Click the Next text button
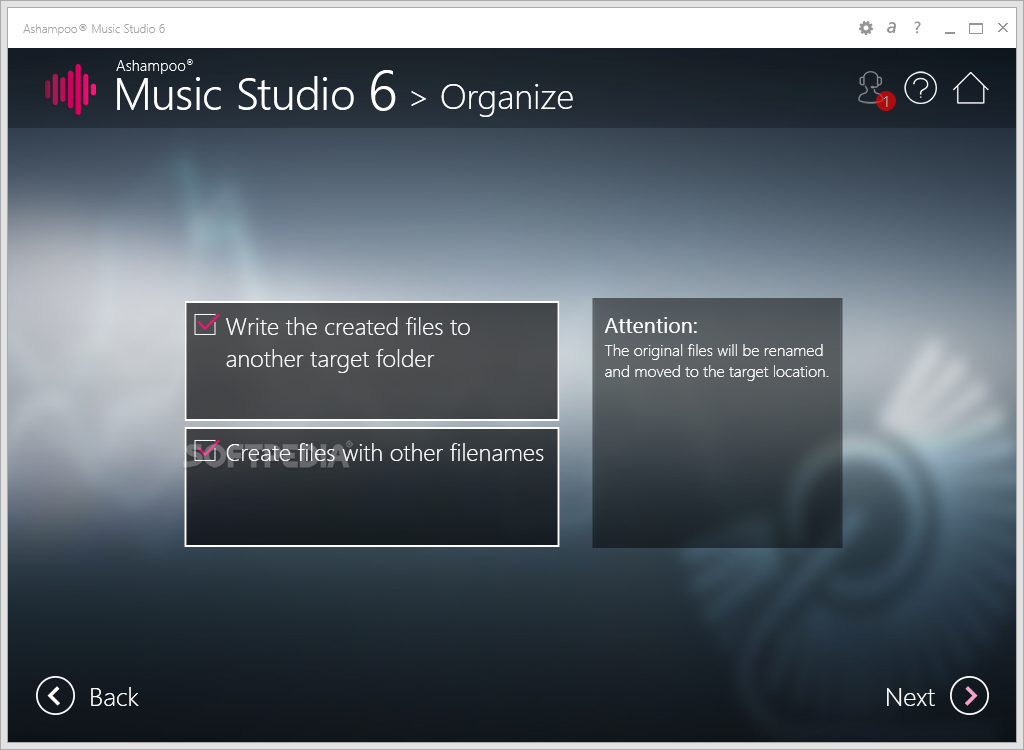 pyautogui.click(x=910, y=697)
